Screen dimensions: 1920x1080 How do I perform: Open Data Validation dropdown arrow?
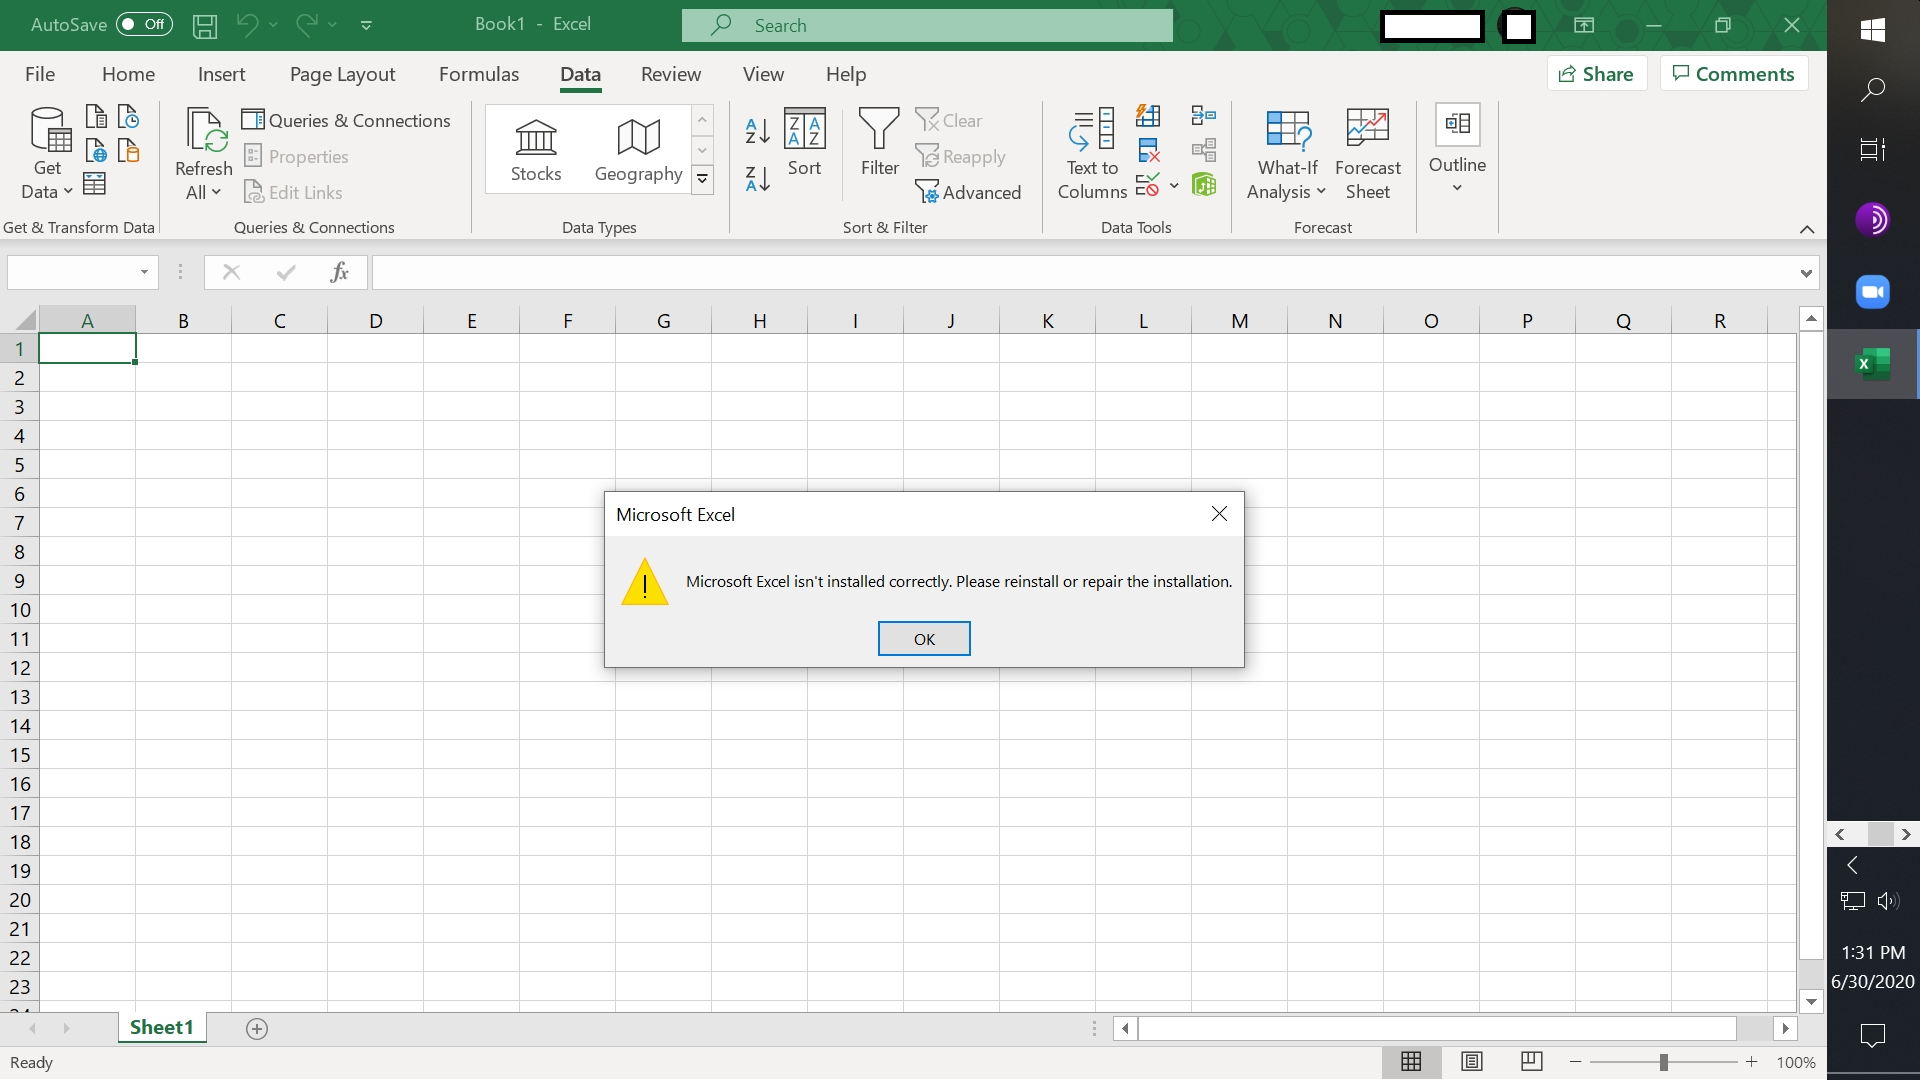coord(1173,185)
